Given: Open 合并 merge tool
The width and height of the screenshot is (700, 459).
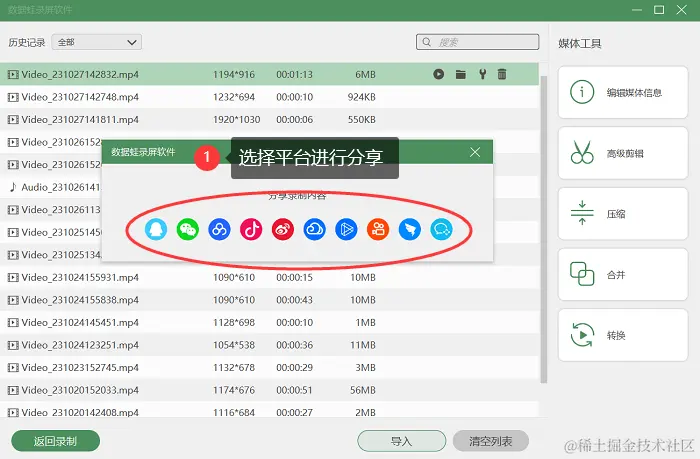Looking at the screenshot, I should click(623, 275).
